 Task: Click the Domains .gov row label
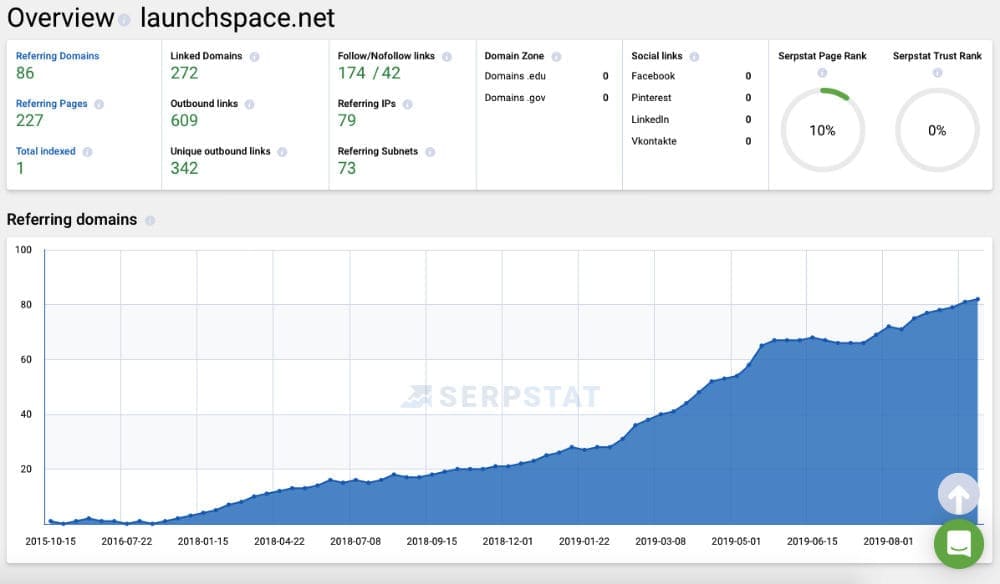pos(515,98)
